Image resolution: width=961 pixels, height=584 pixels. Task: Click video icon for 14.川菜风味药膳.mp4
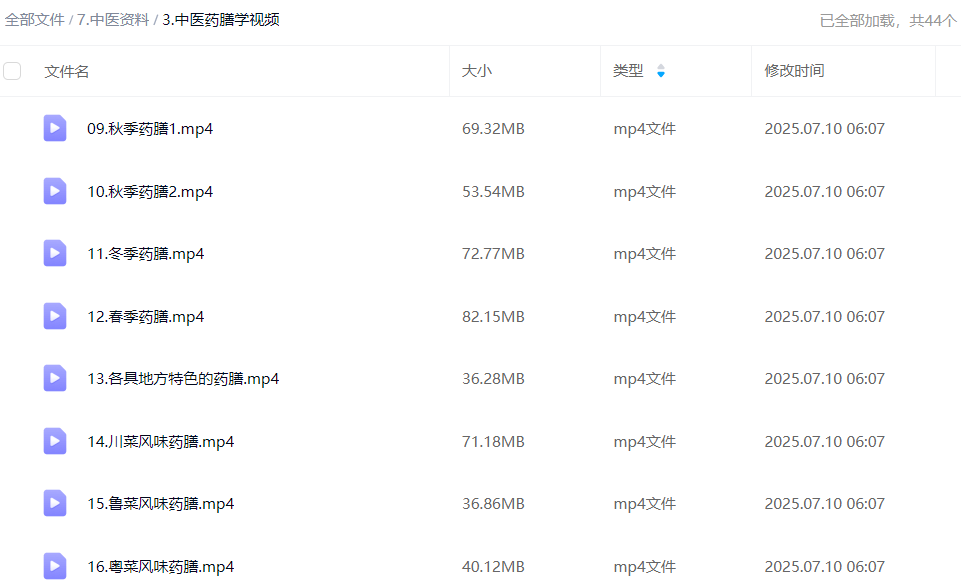point(55,441)
